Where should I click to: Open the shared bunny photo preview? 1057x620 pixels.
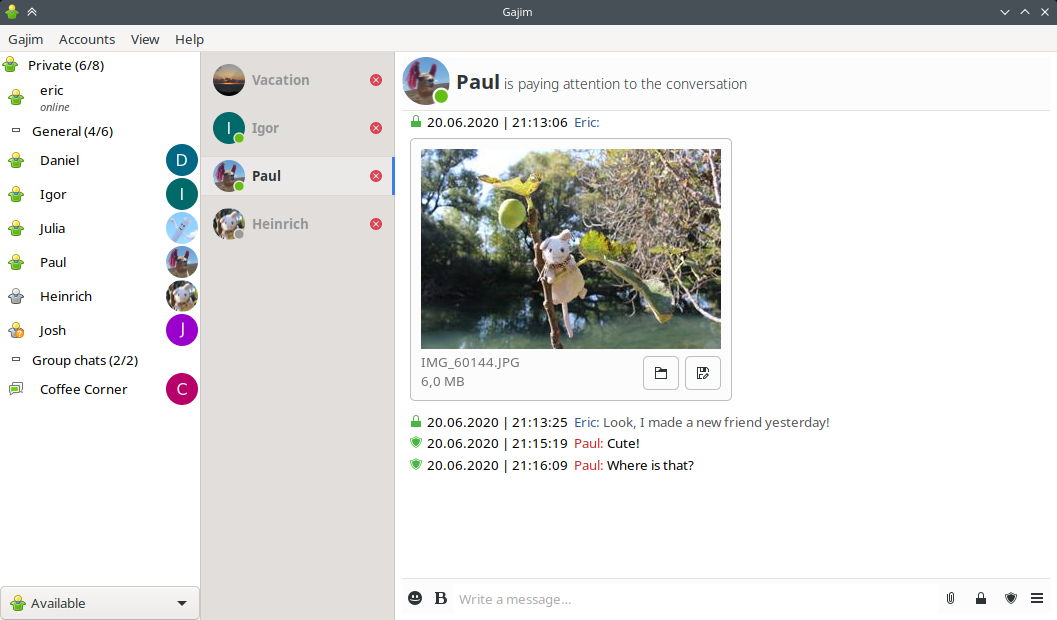tap(571, 249)
